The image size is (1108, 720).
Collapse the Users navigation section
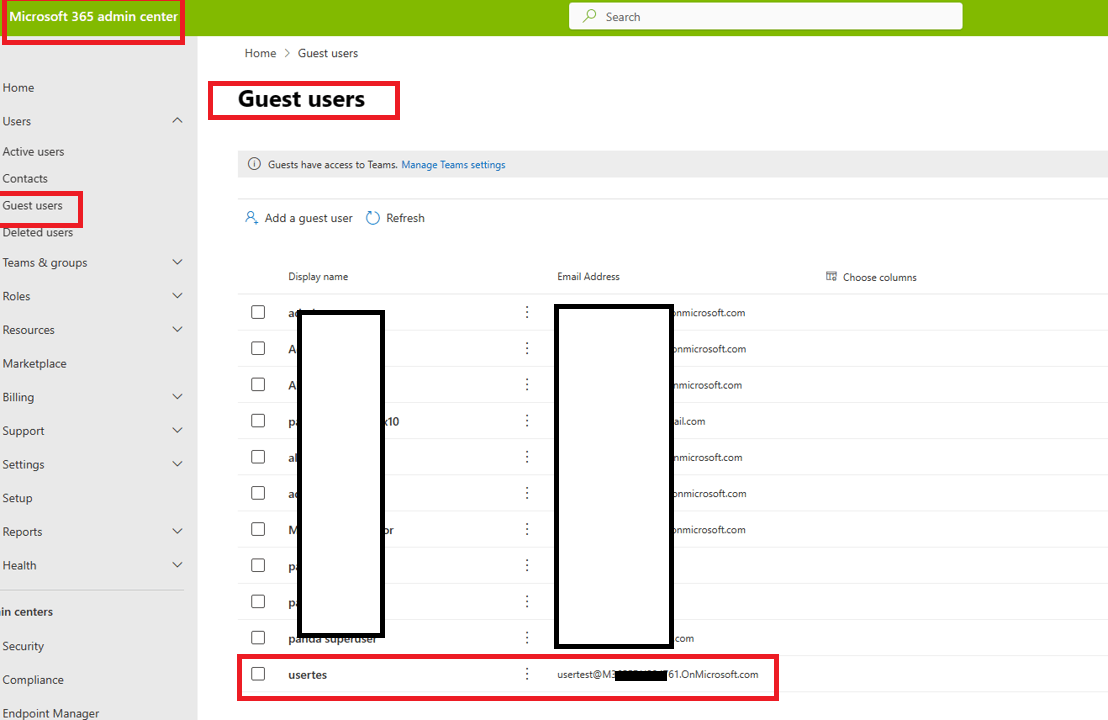177,121
